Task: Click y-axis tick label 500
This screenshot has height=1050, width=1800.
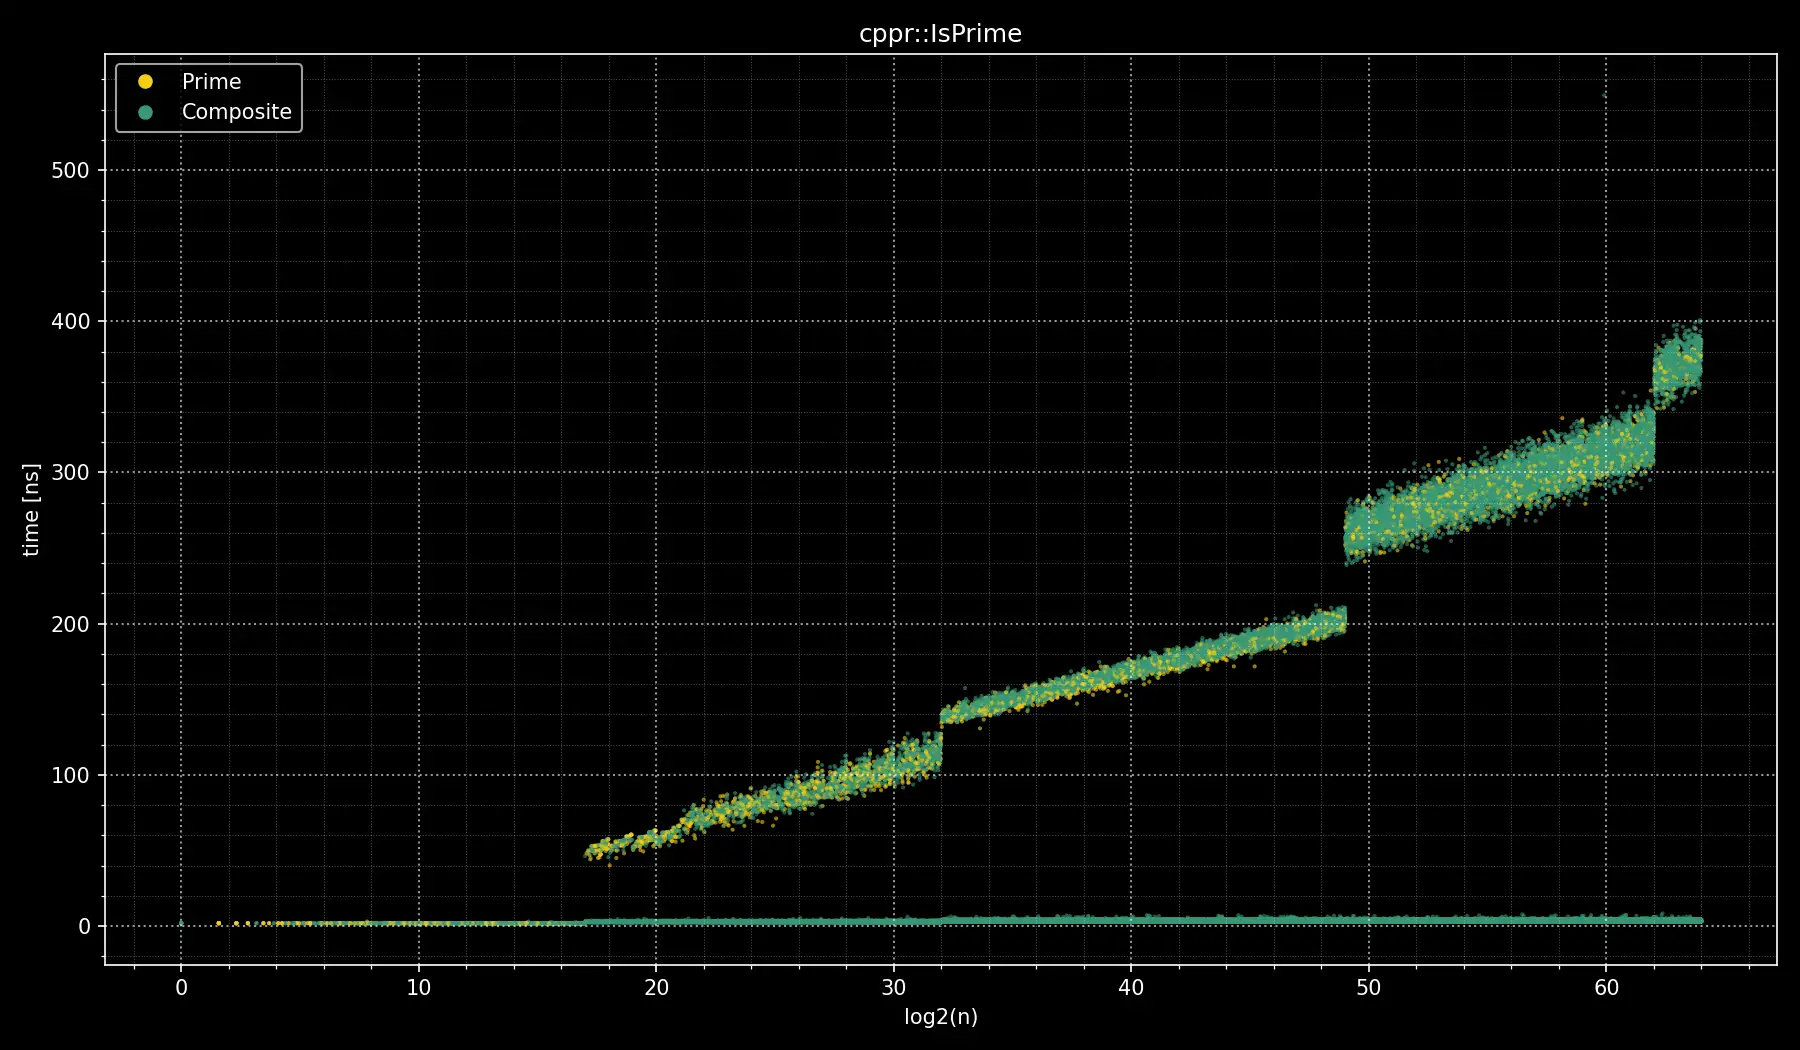Action: (70, 171)
